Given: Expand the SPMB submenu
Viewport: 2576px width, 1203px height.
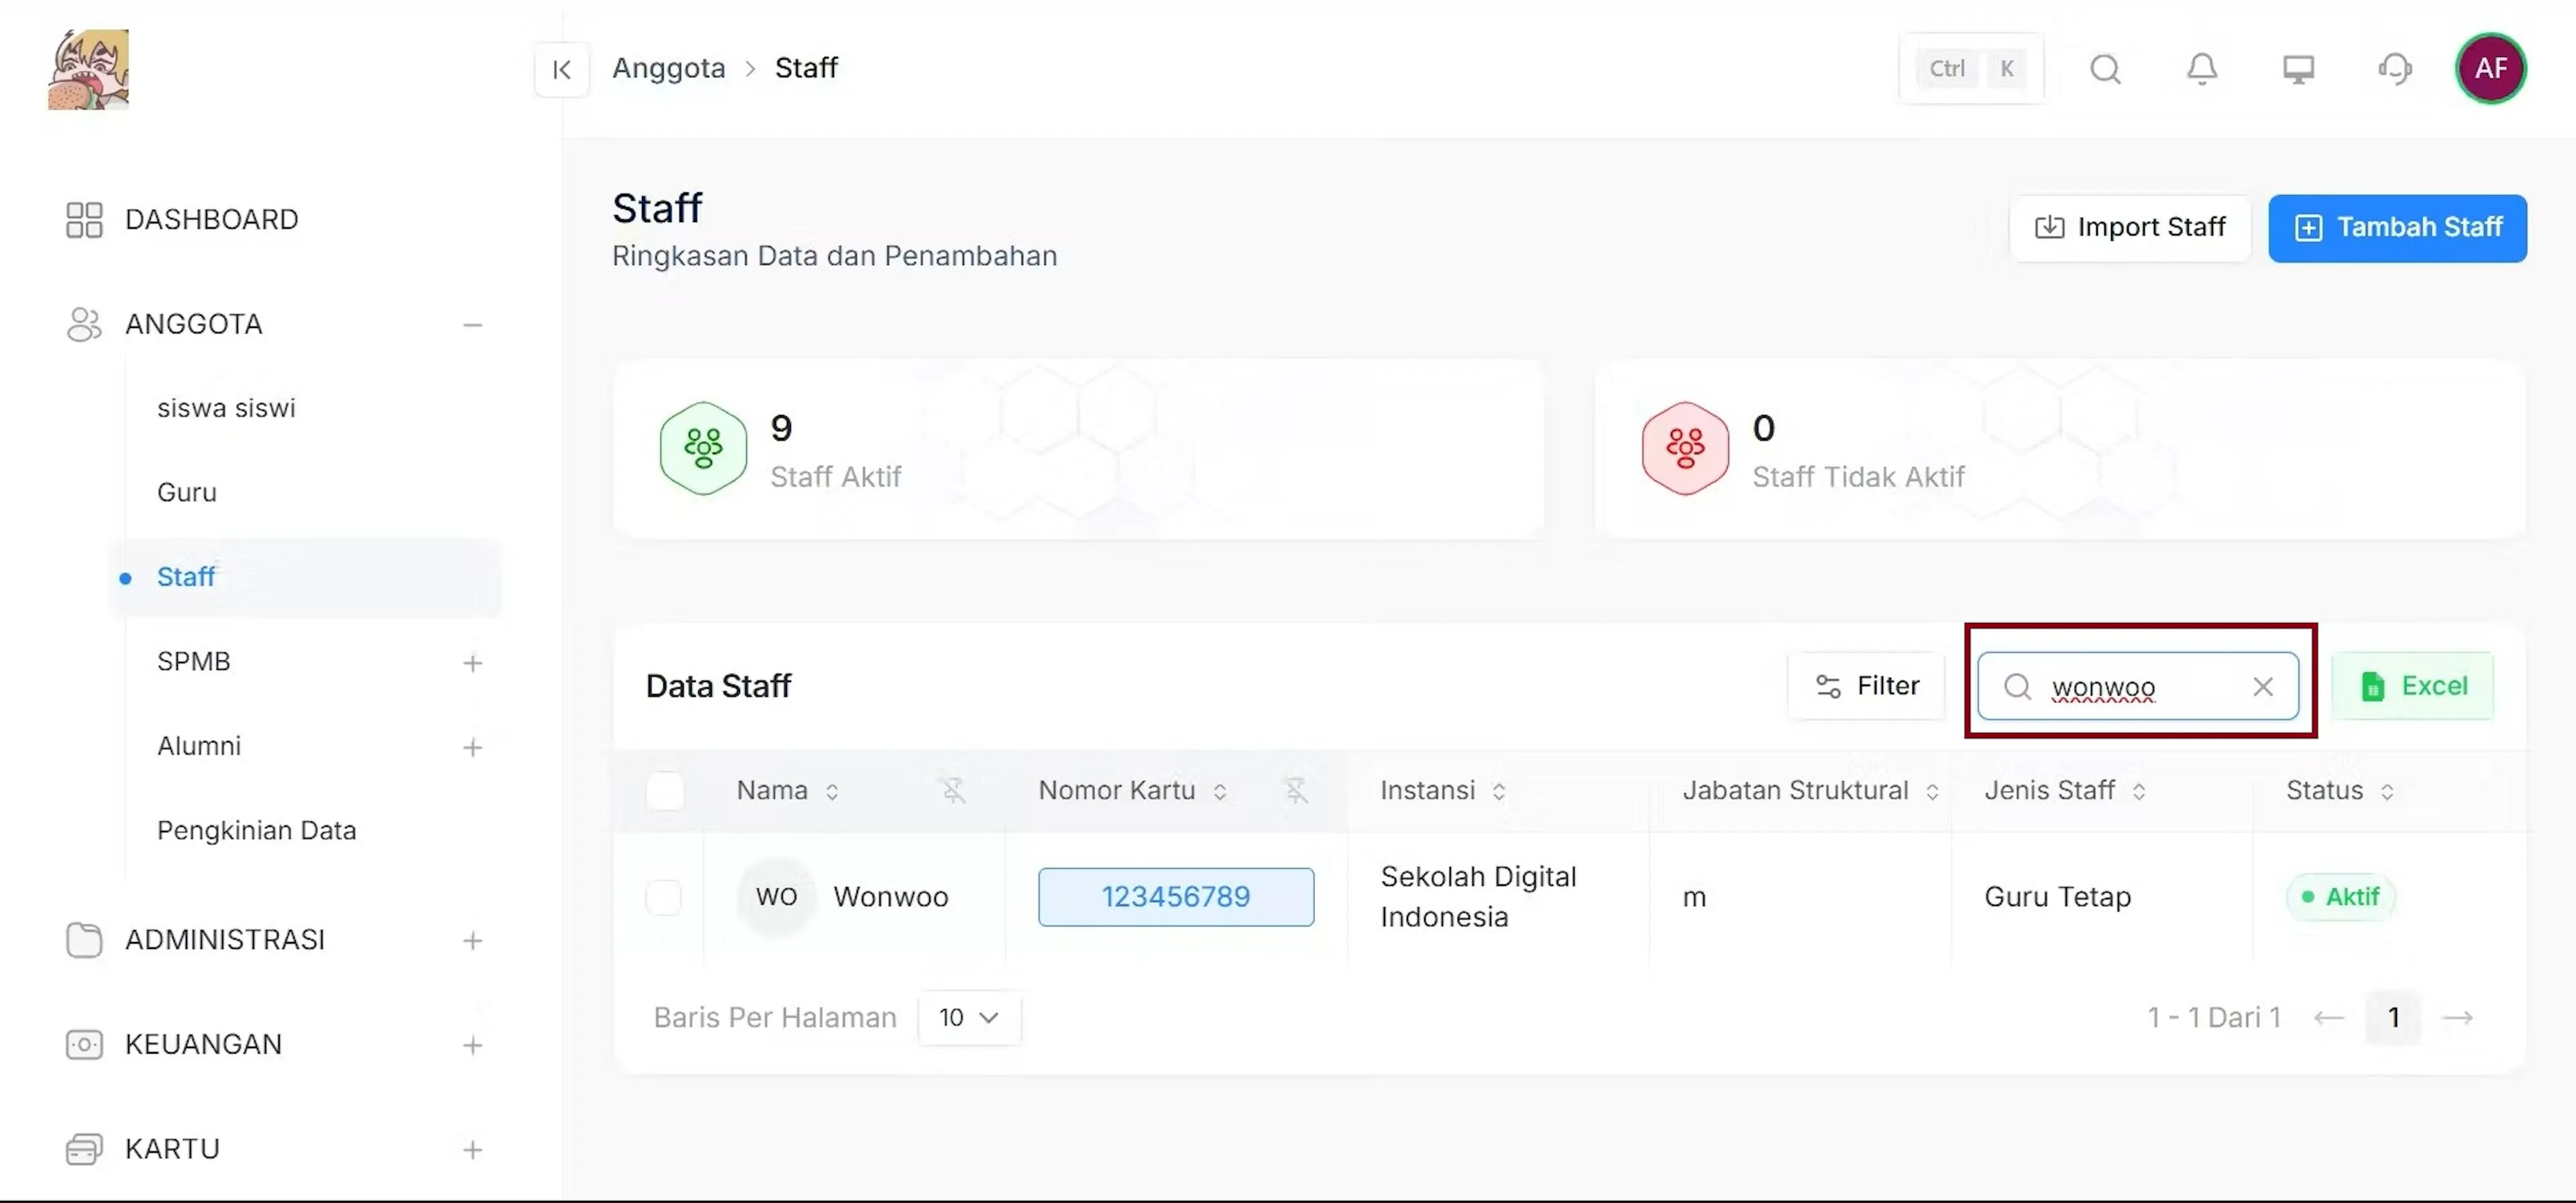Looking at the screenshot, I should pyautogui.click(x=472, y=663).
